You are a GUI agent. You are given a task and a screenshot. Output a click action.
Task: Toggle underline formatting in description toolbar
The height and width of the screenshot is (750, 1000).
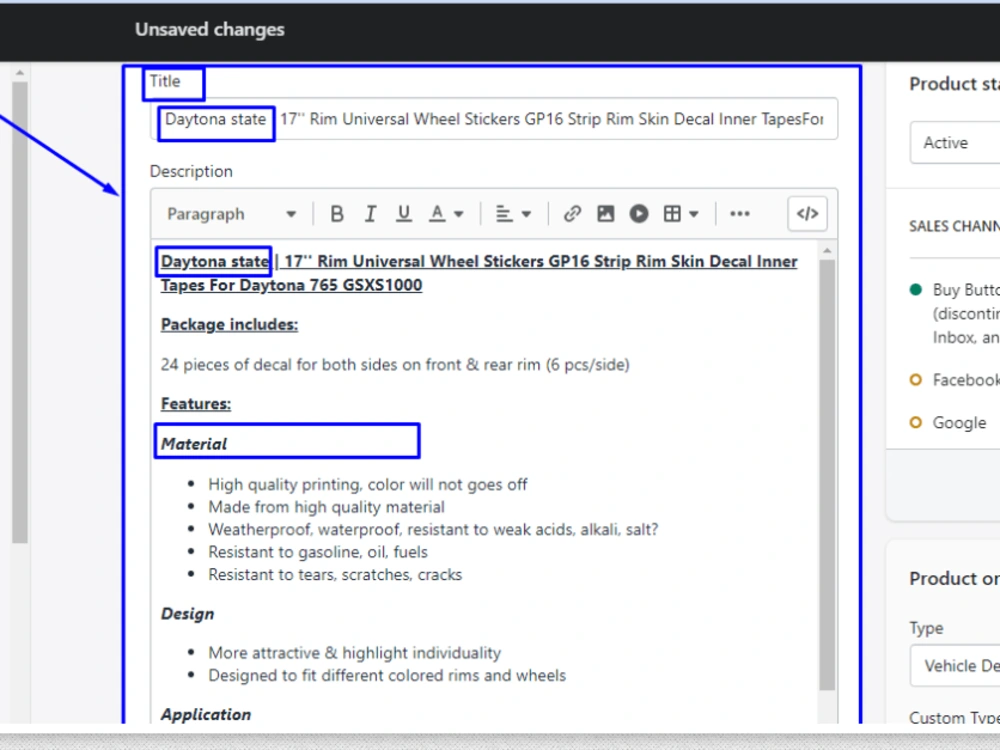[403, 214]
